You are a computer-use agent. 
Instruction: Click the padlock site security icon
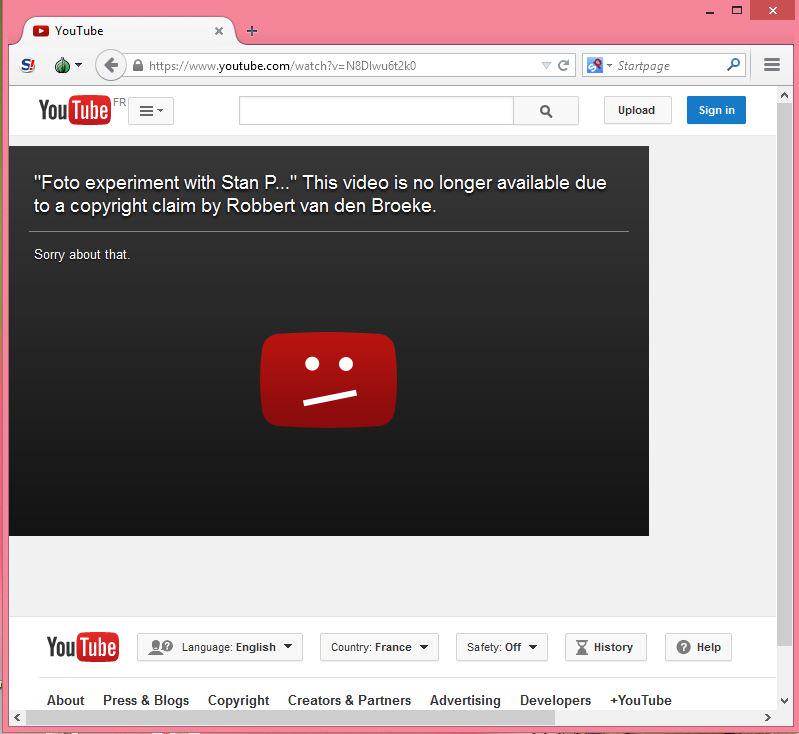pyautogui.click(x=138, y=66)
